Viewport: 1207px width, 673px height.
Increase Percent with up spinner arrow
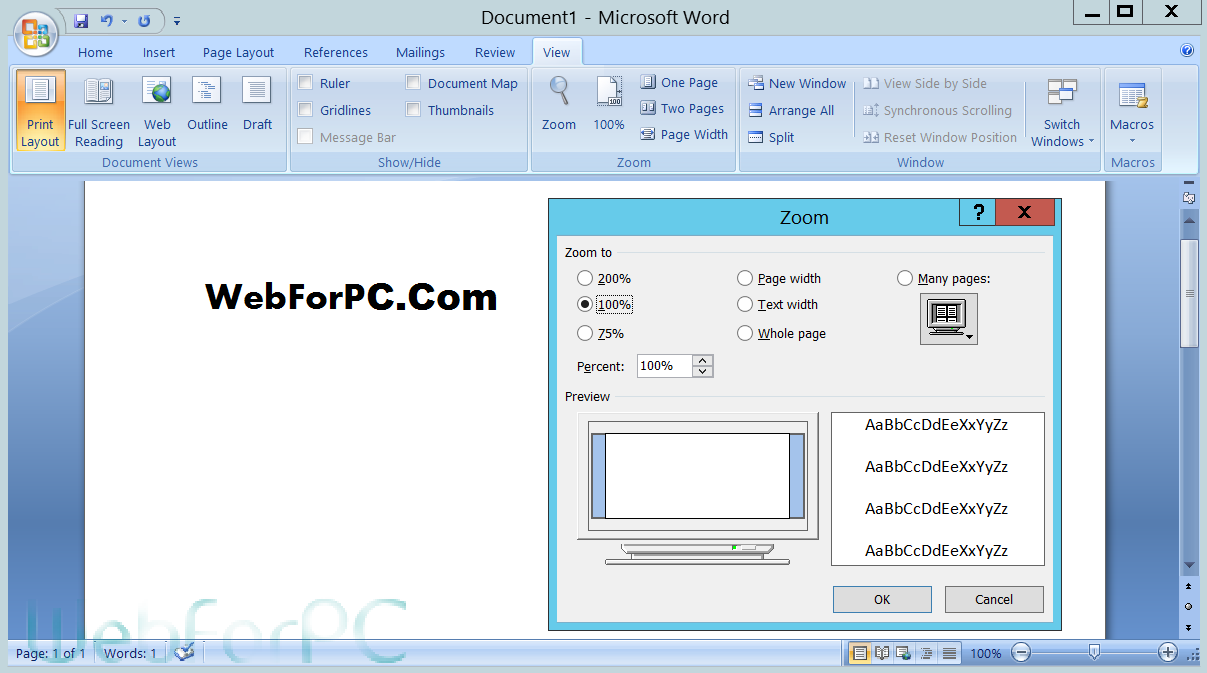point(703,361)
